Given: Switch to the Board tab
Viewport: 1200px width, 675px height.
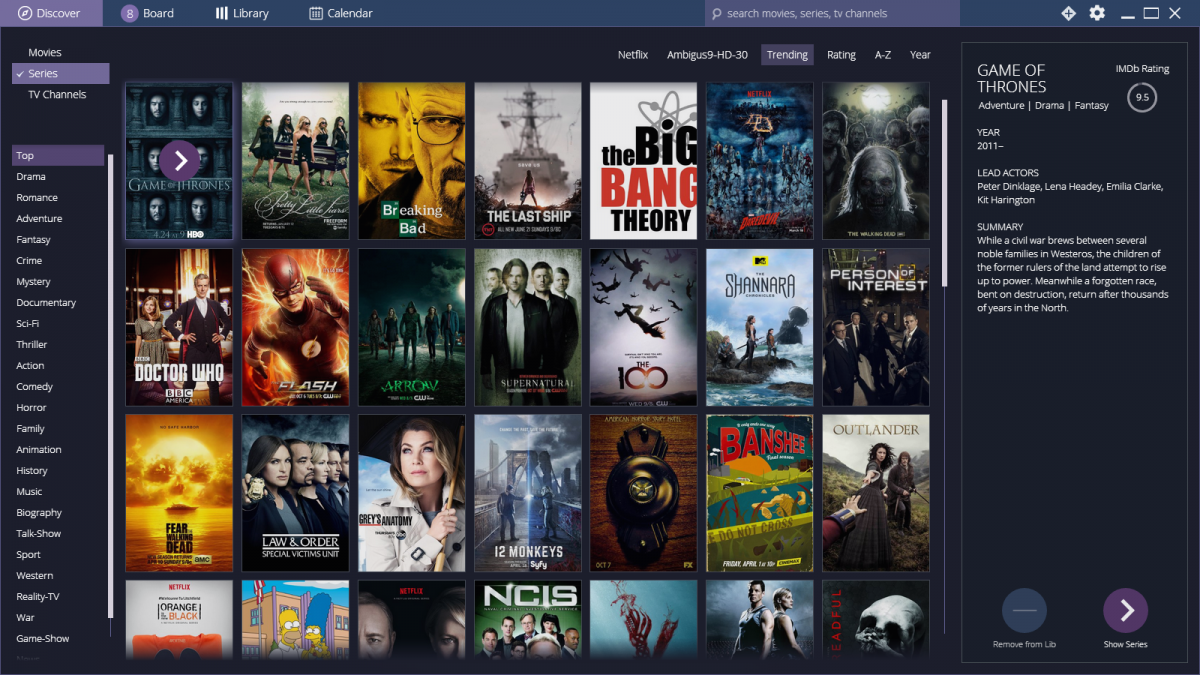Looking at the screenshot, I should coord(147,13).
